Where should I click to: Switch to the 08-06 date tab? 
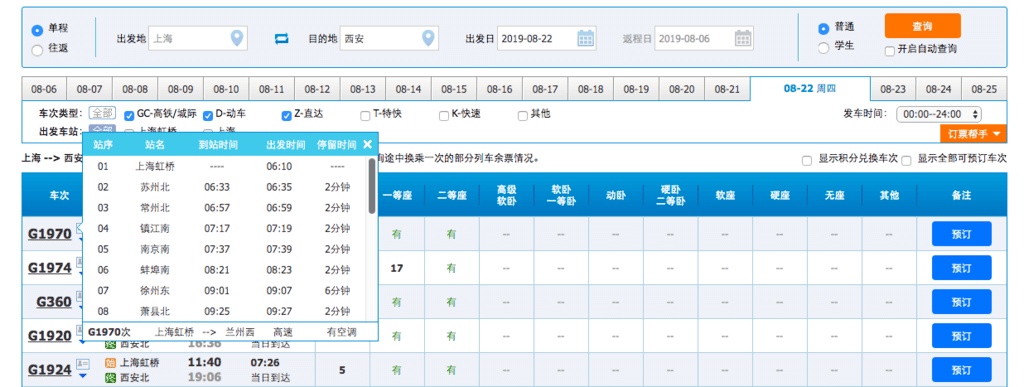[x=44, y=89]
